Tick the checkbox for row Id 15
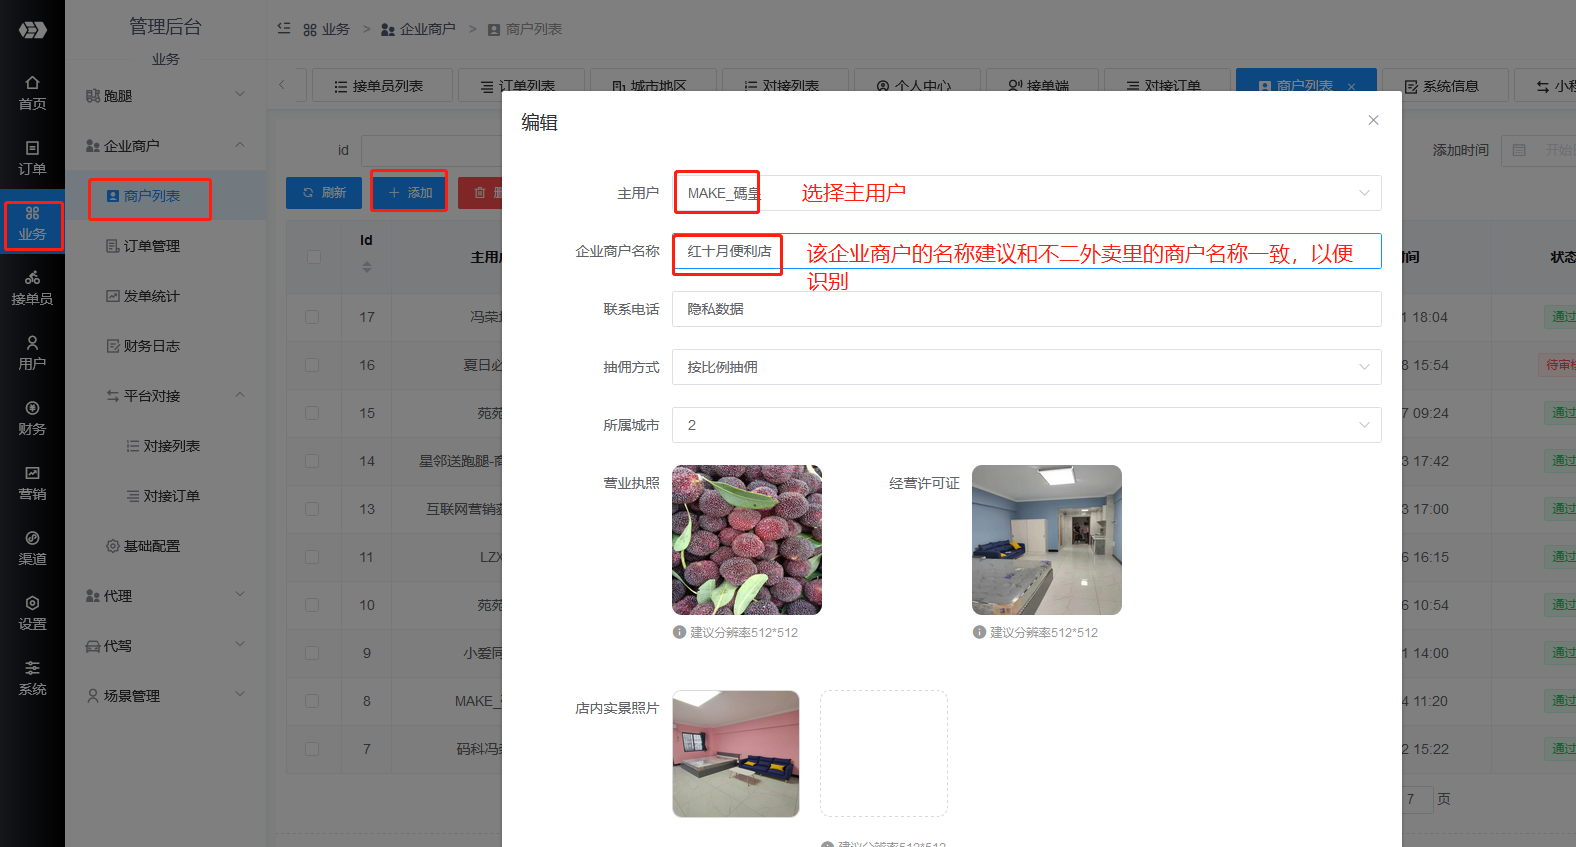Image resolution: width=1576 pixels, height=847 pixels. [x=312, y=413]
